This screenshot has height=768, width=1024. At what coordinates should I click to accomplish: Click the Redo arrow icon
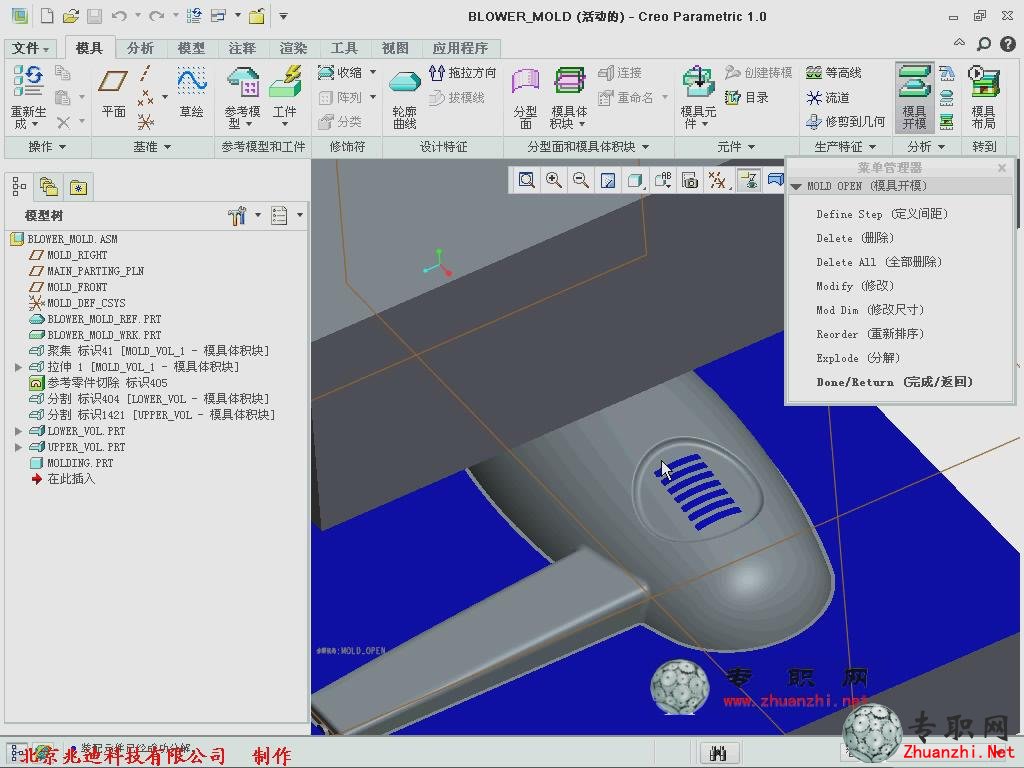(157, 16)
